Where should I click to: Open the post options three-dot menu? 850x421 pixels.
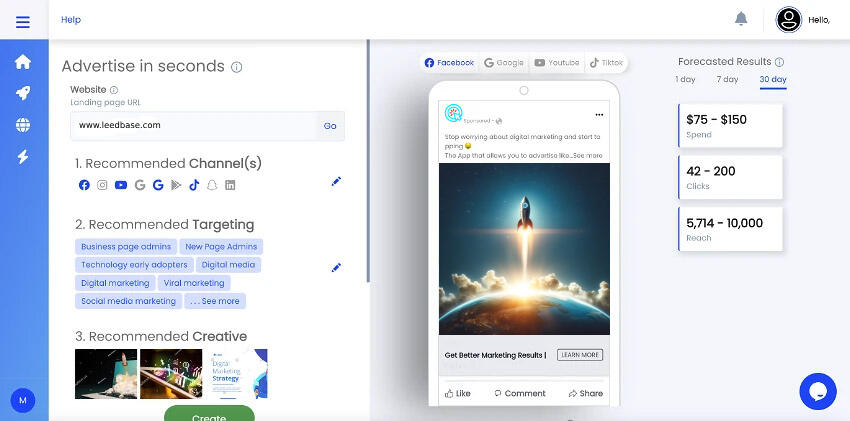tap(599, 114)
